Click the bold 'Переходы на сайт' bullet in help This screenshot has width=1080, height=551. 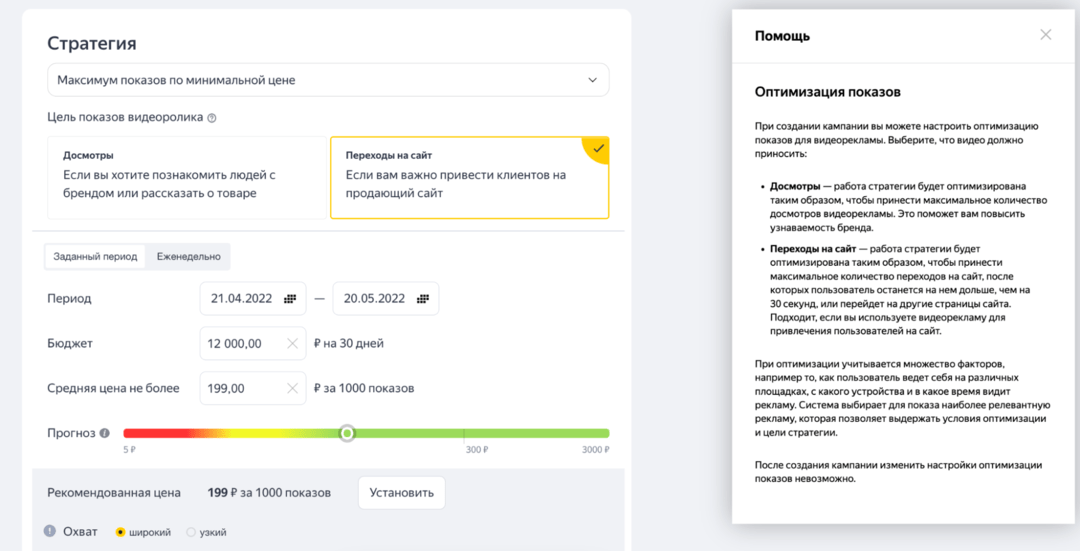point(813,248)
